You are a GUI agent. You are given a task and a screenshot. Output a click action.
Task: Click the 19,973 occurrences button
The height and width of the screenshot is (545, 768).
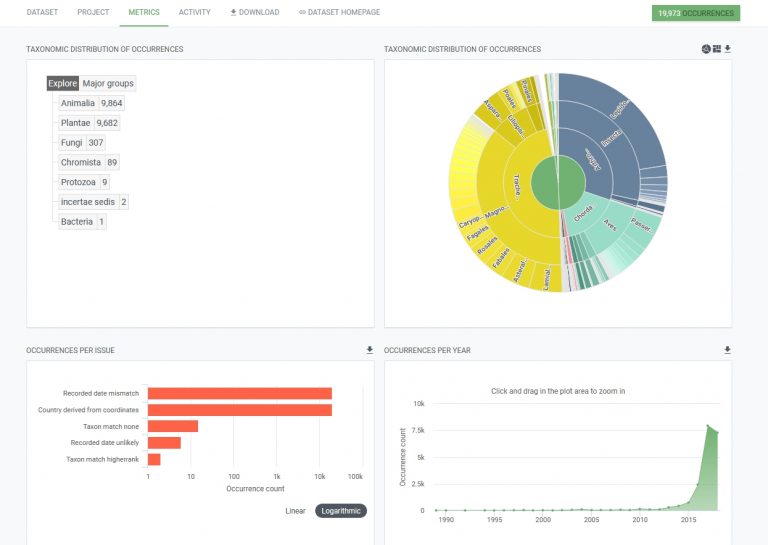[695, 13]
